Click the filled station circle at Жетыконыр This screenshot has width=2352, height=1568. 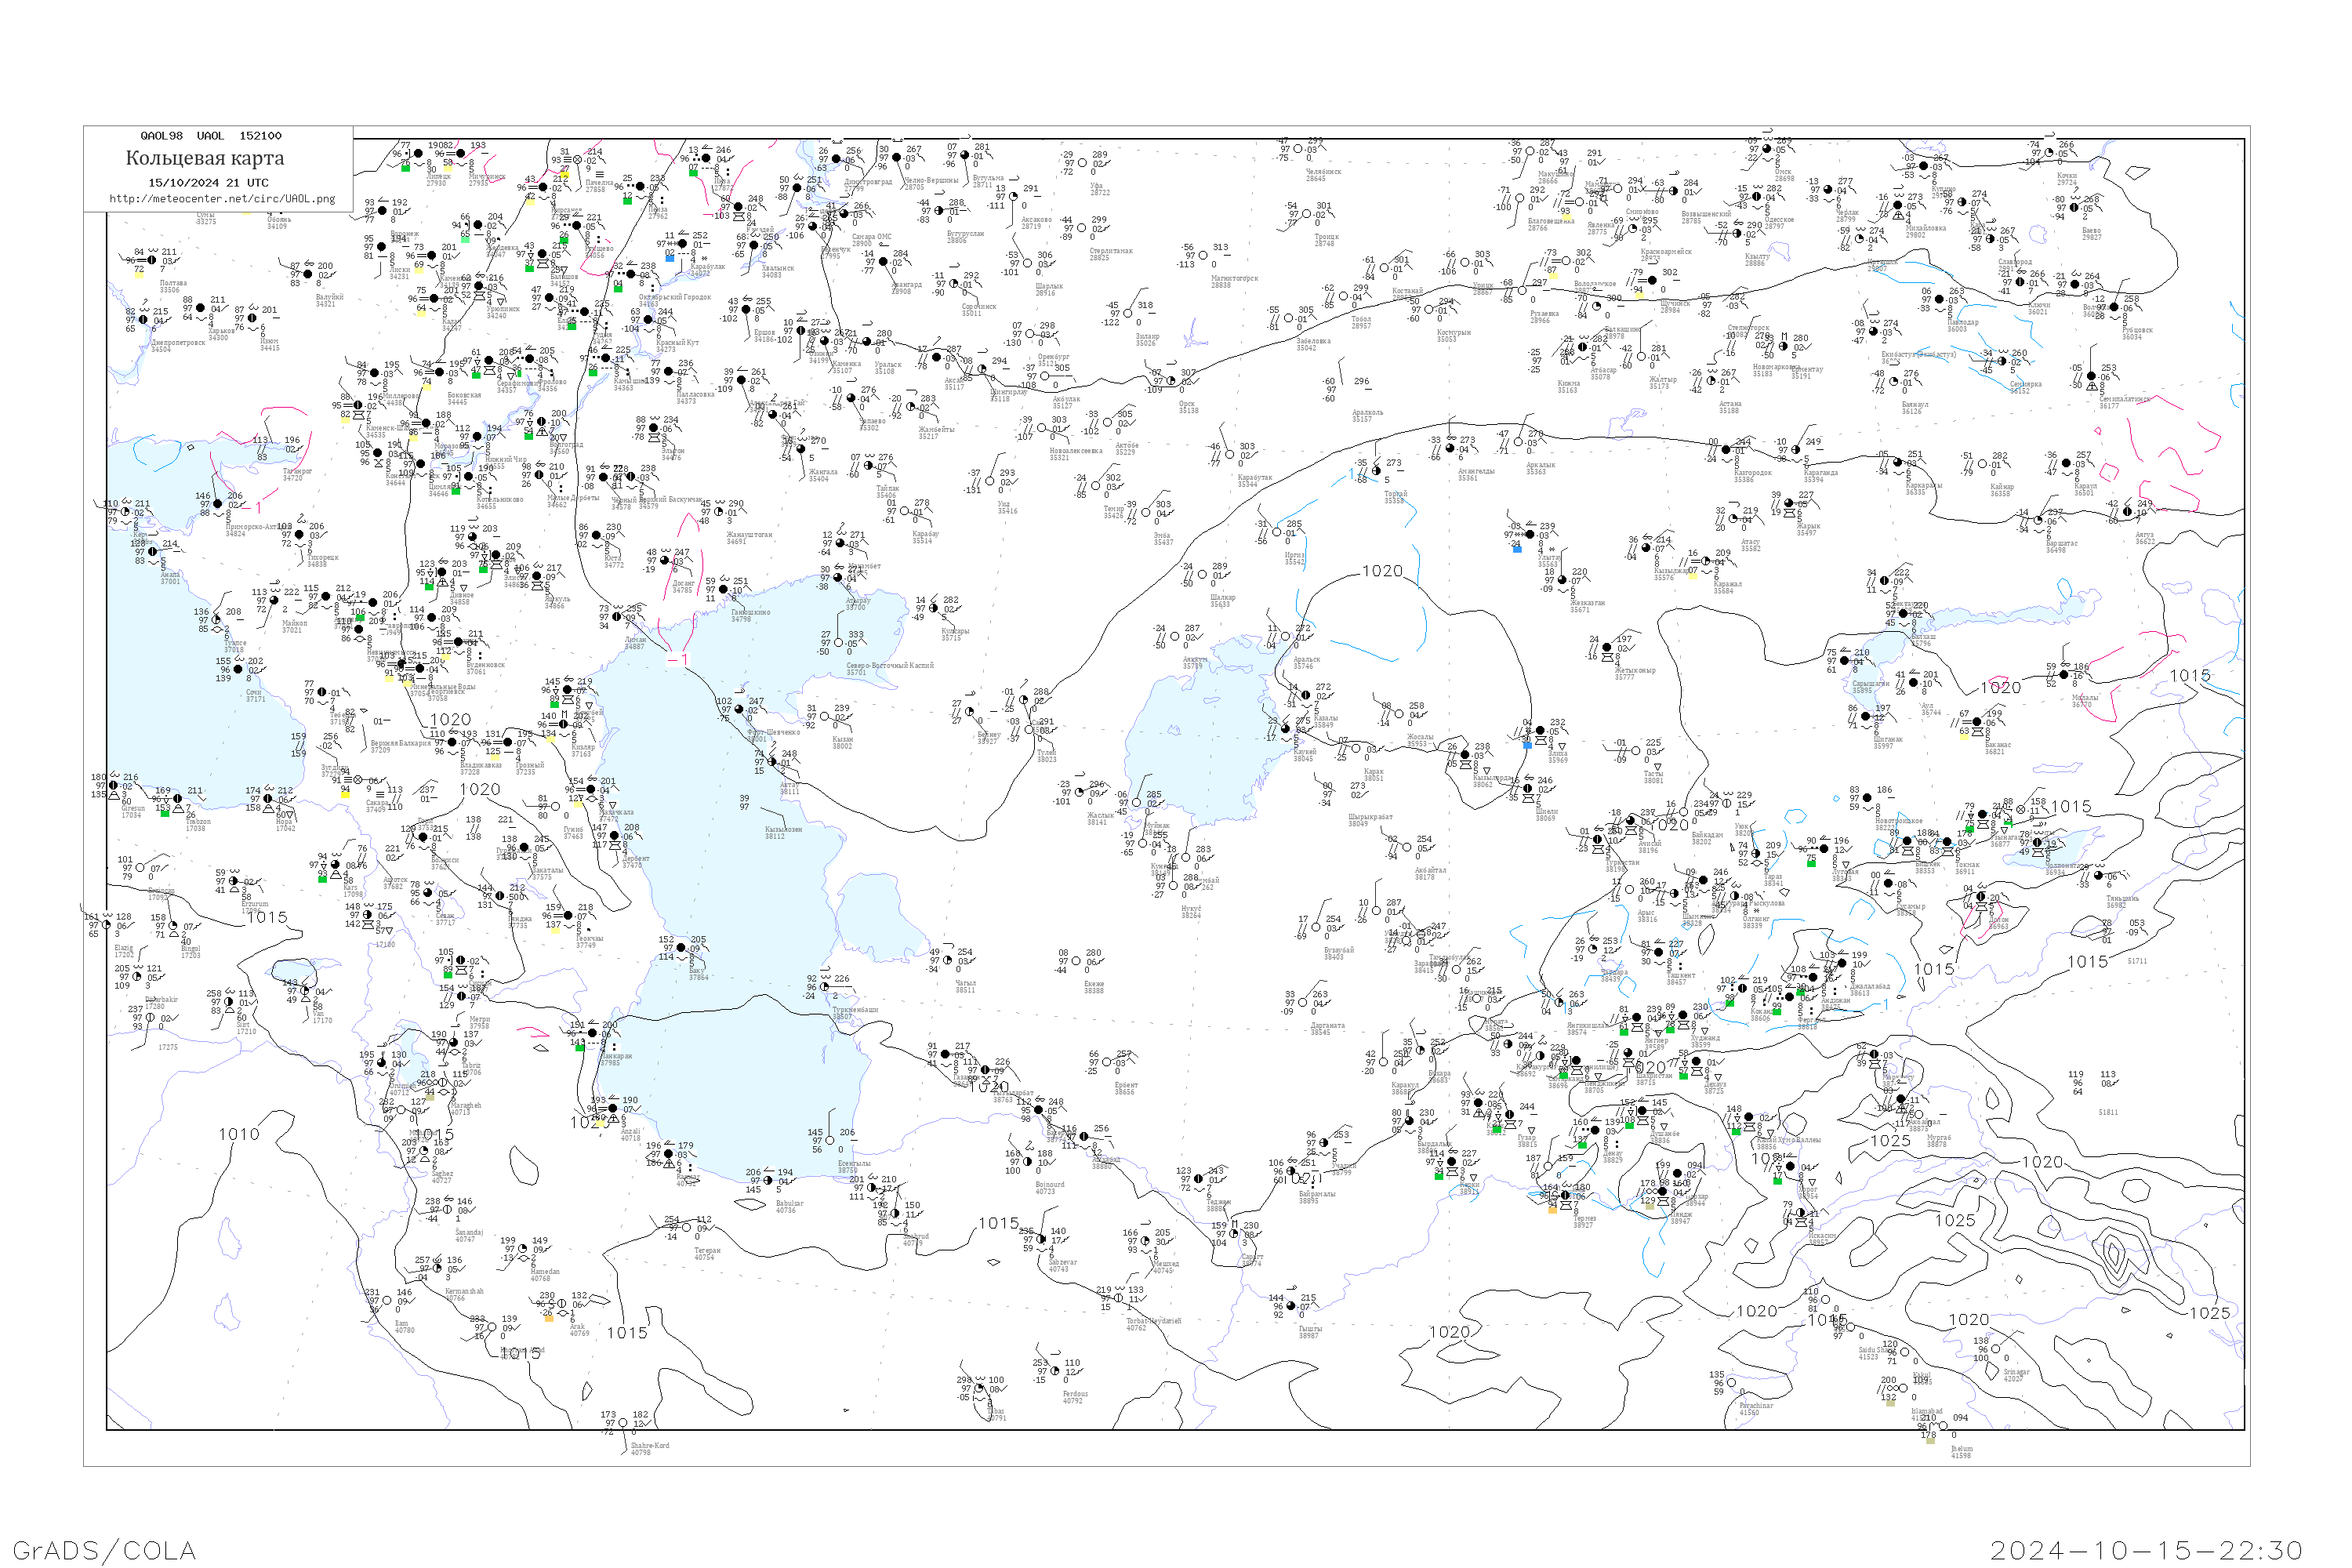[x=1608, y=650]
